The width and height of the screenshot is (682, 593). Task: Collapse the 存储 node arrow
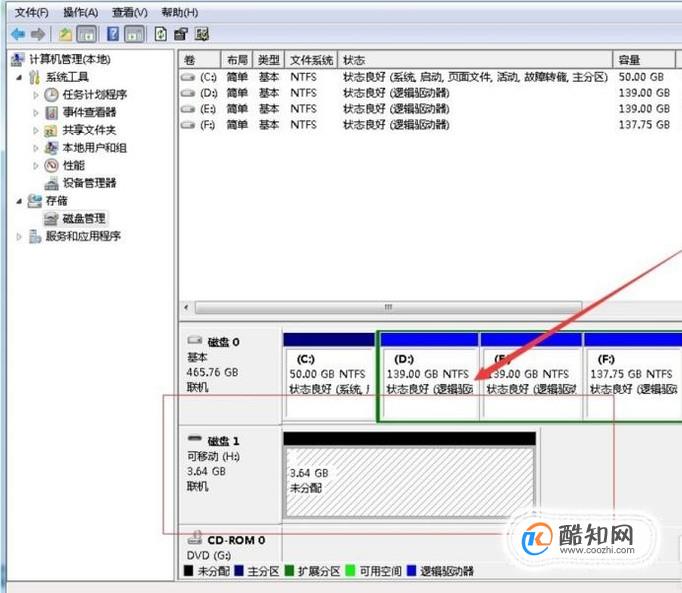coord(19,201)
